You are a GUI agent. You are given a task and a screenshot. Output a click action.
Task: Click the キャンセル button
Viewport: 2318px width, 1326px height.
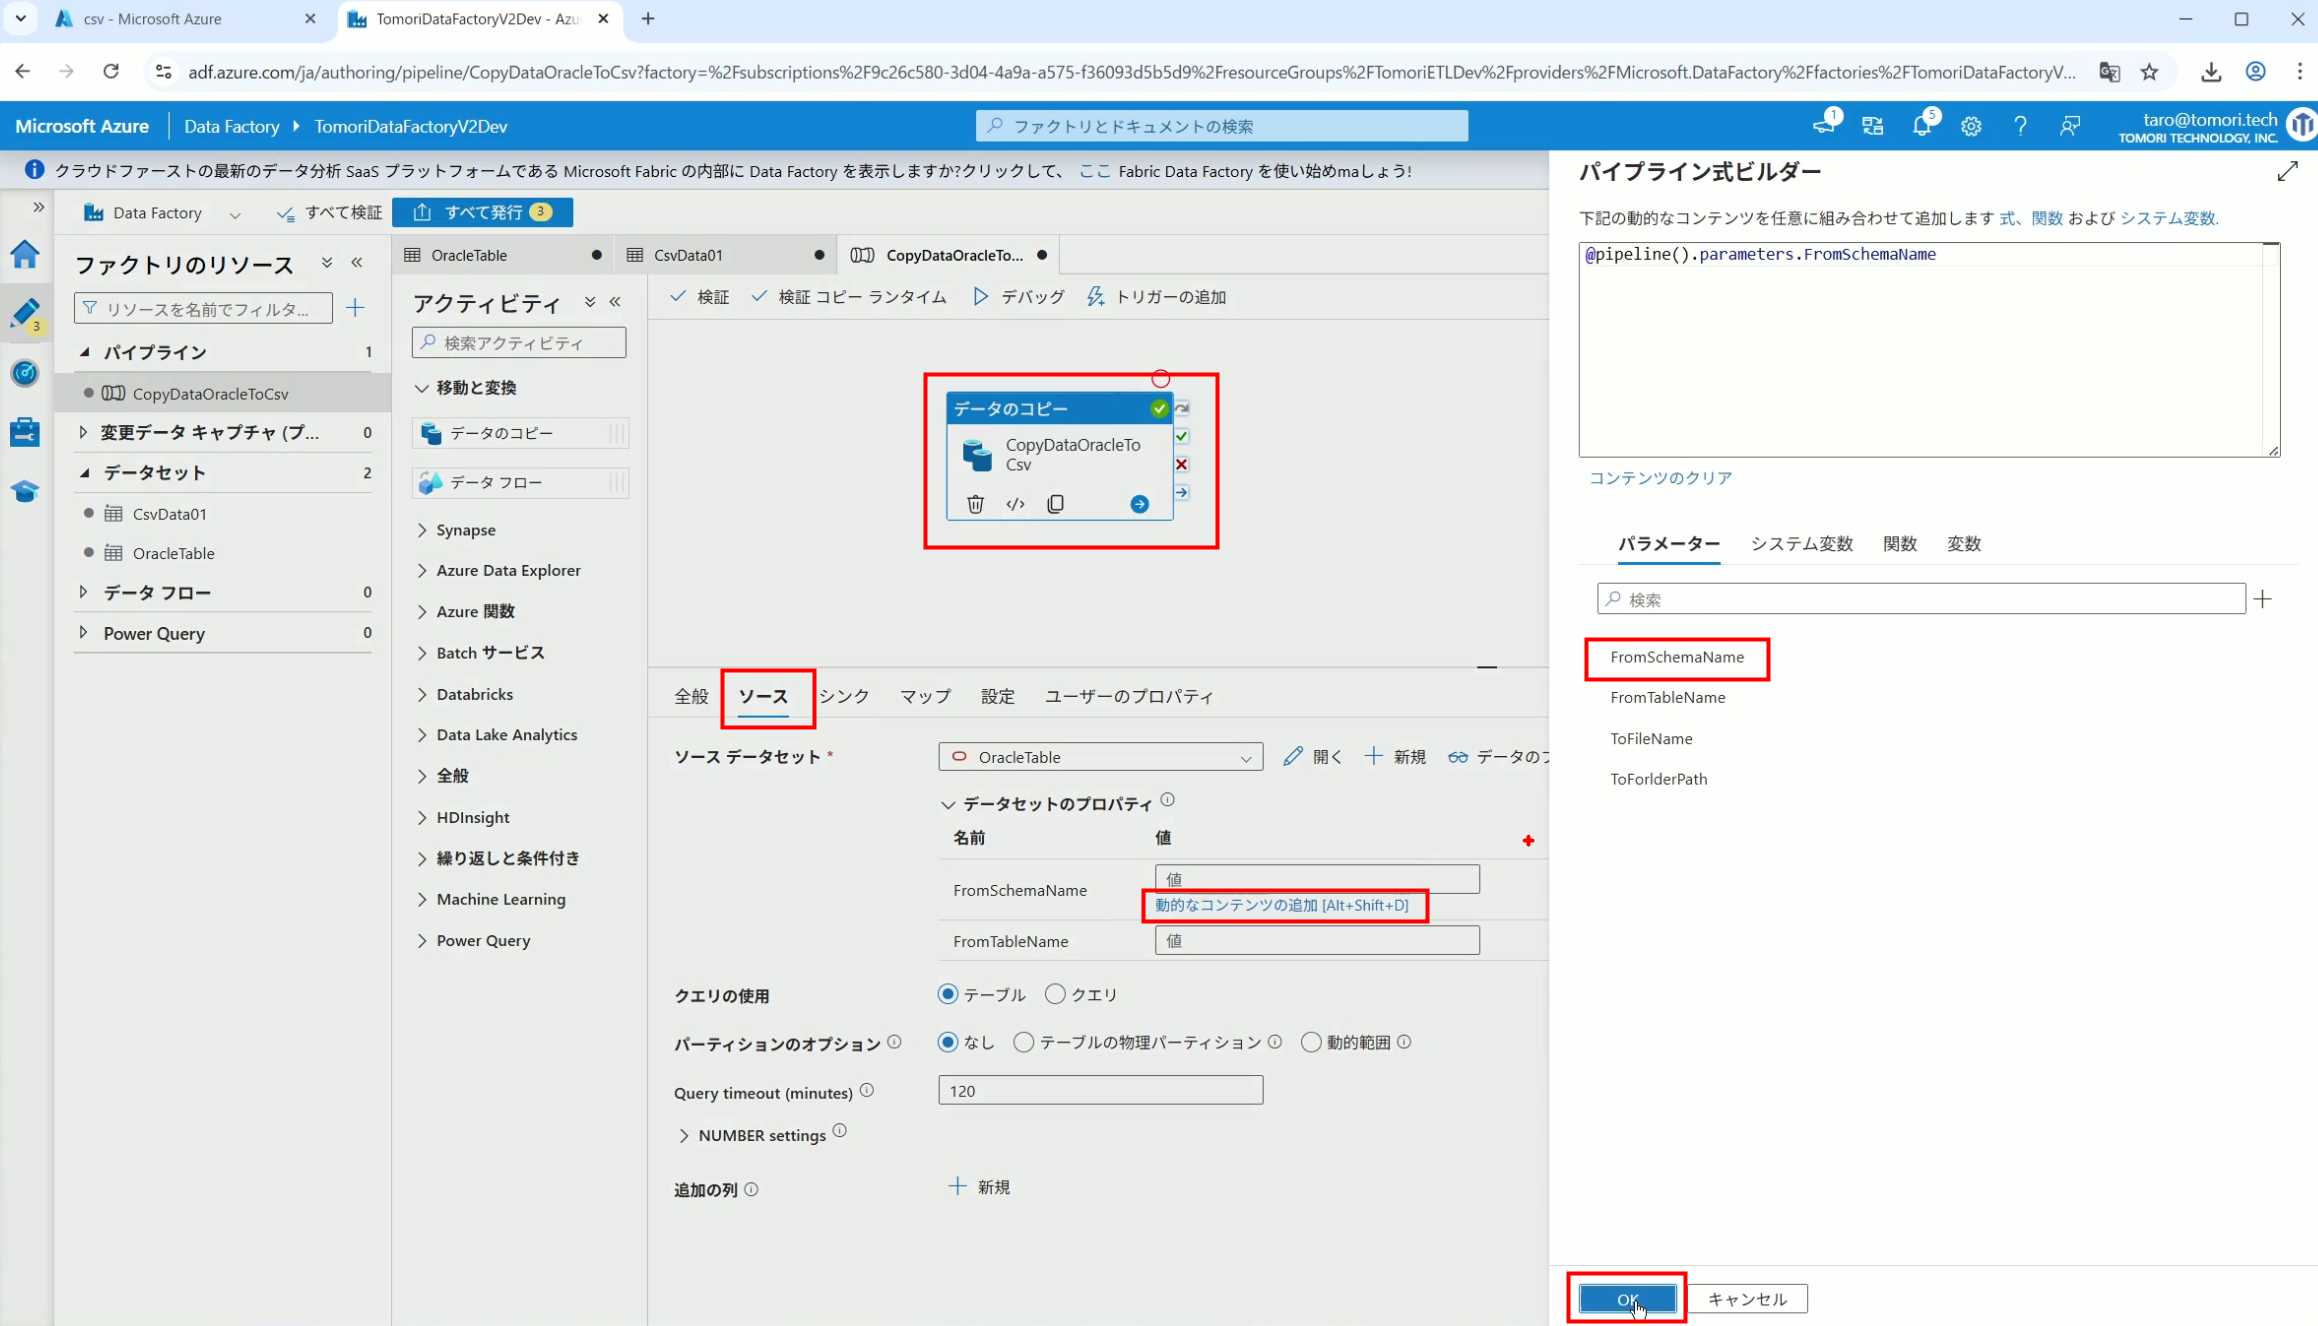coord(1746,1299)
